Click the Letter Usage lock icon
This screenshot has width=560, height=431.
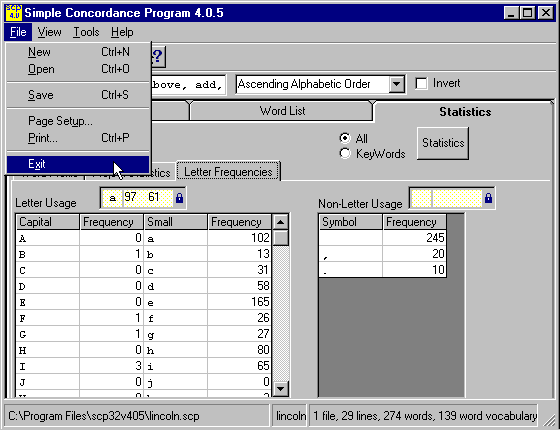179,198
